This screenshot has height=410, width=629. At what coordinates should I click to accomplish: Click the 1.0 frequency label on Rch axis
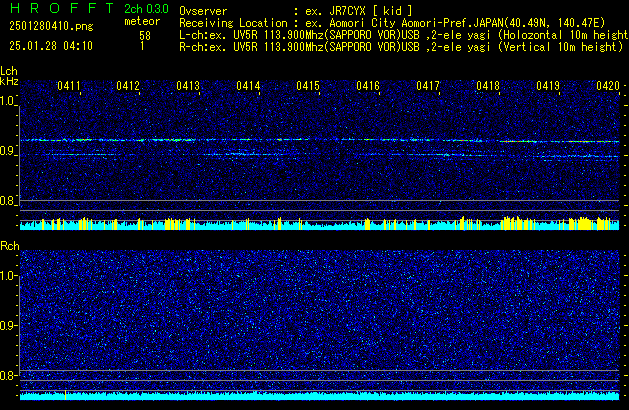click(x=7, y=276)
